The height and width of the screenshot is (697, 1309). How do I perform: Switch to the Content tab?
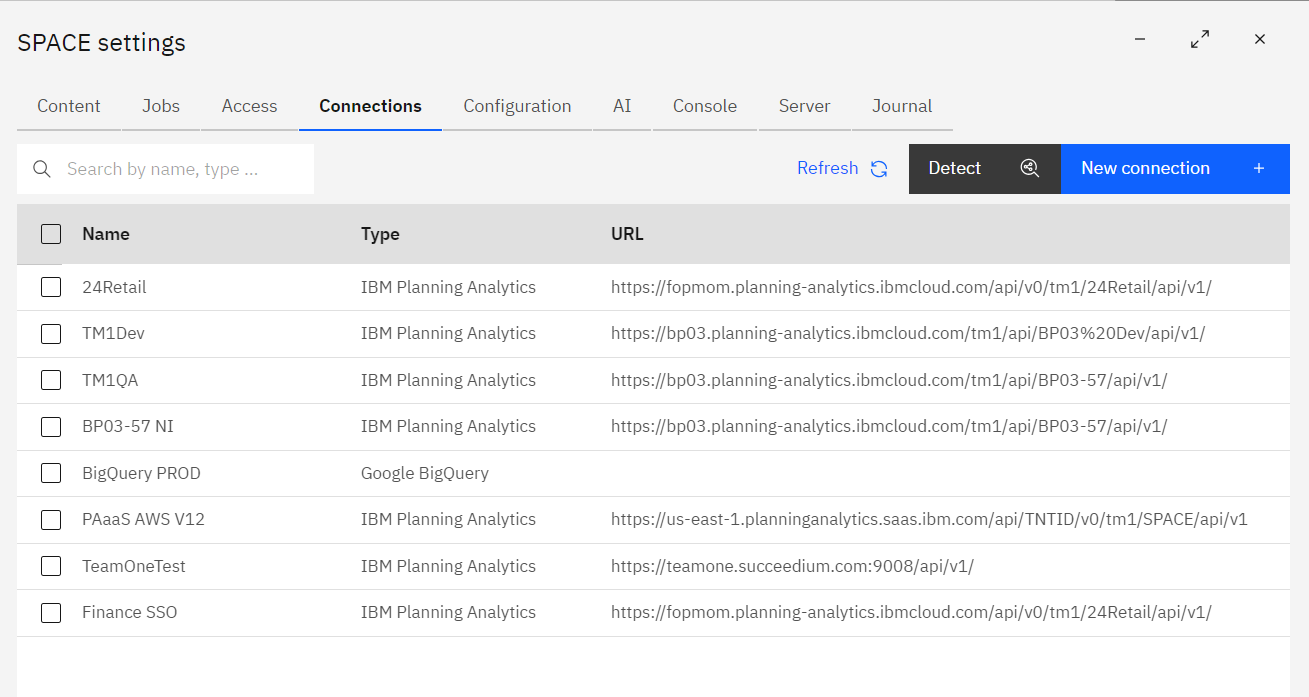click(x=69, y=106)
